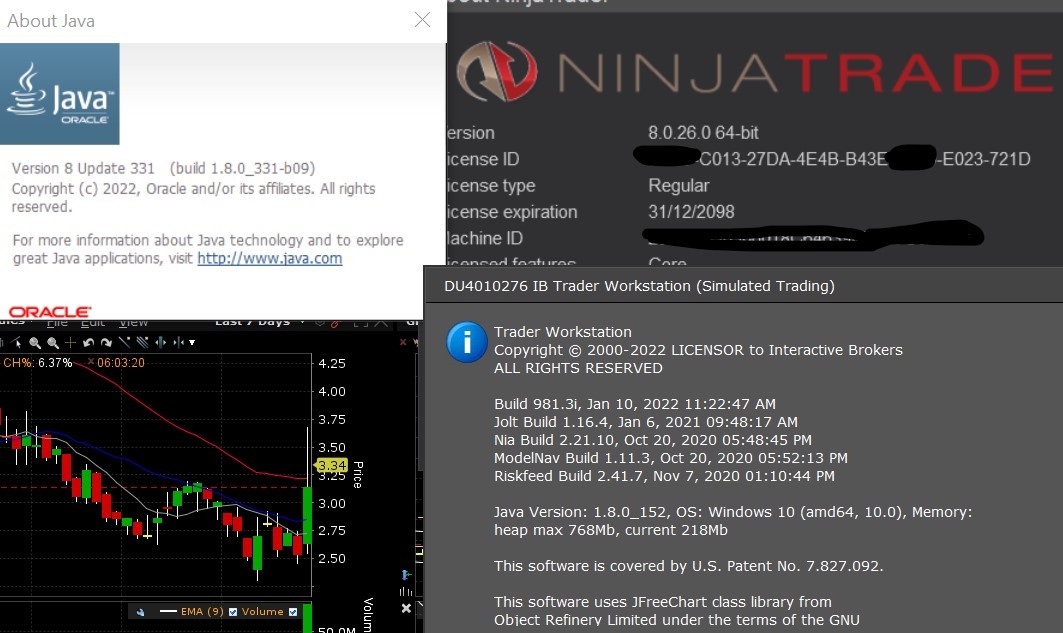The height and width of the screenshot is (633, 1063).
Task: Open the Edit menu in chart window
Action: point(92,323)
